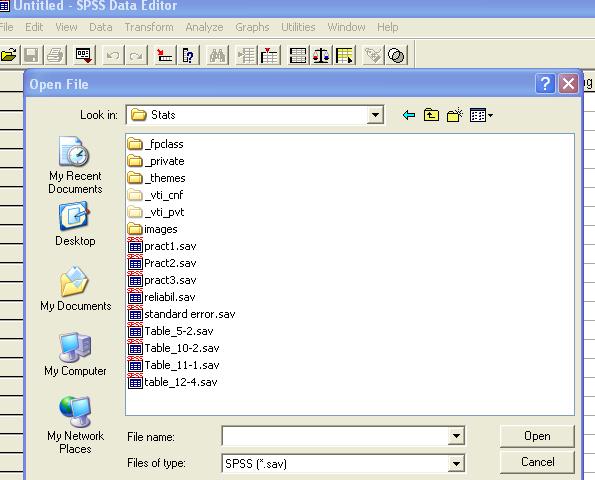
Task: Go back using the blue arrow
Action: tap(408, 115)
